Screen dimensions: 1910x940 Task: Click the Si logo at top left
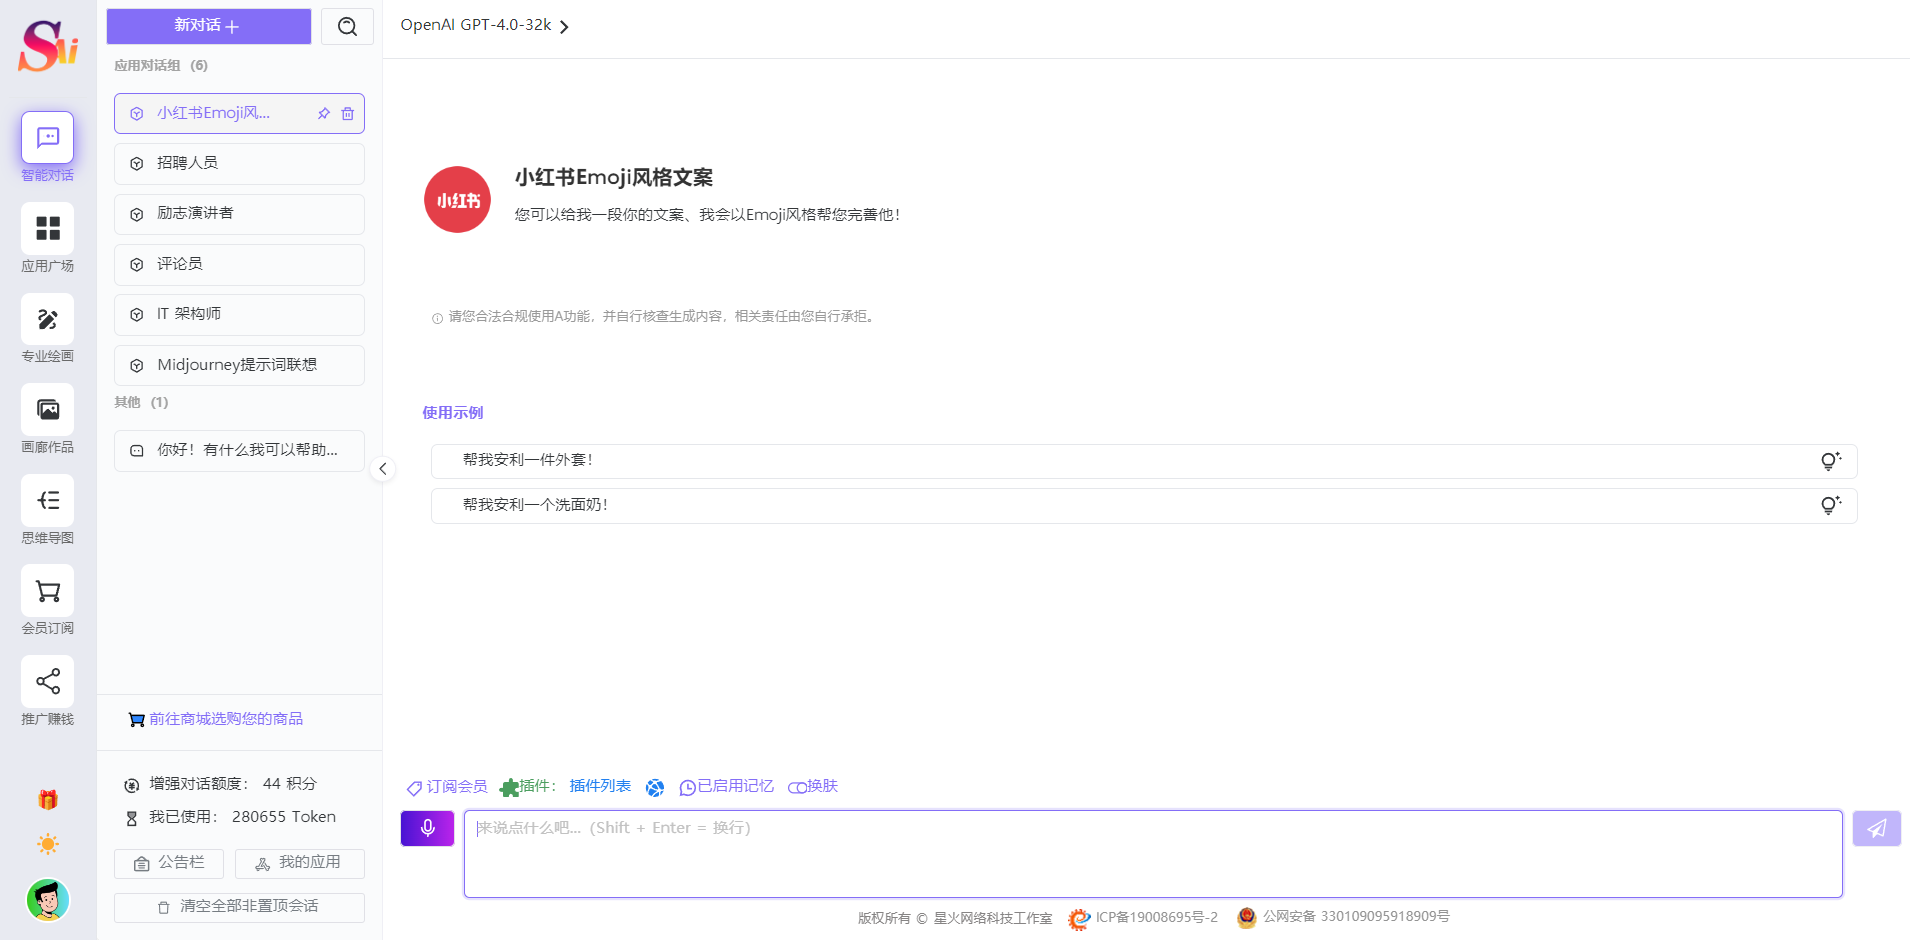(48, 46)
